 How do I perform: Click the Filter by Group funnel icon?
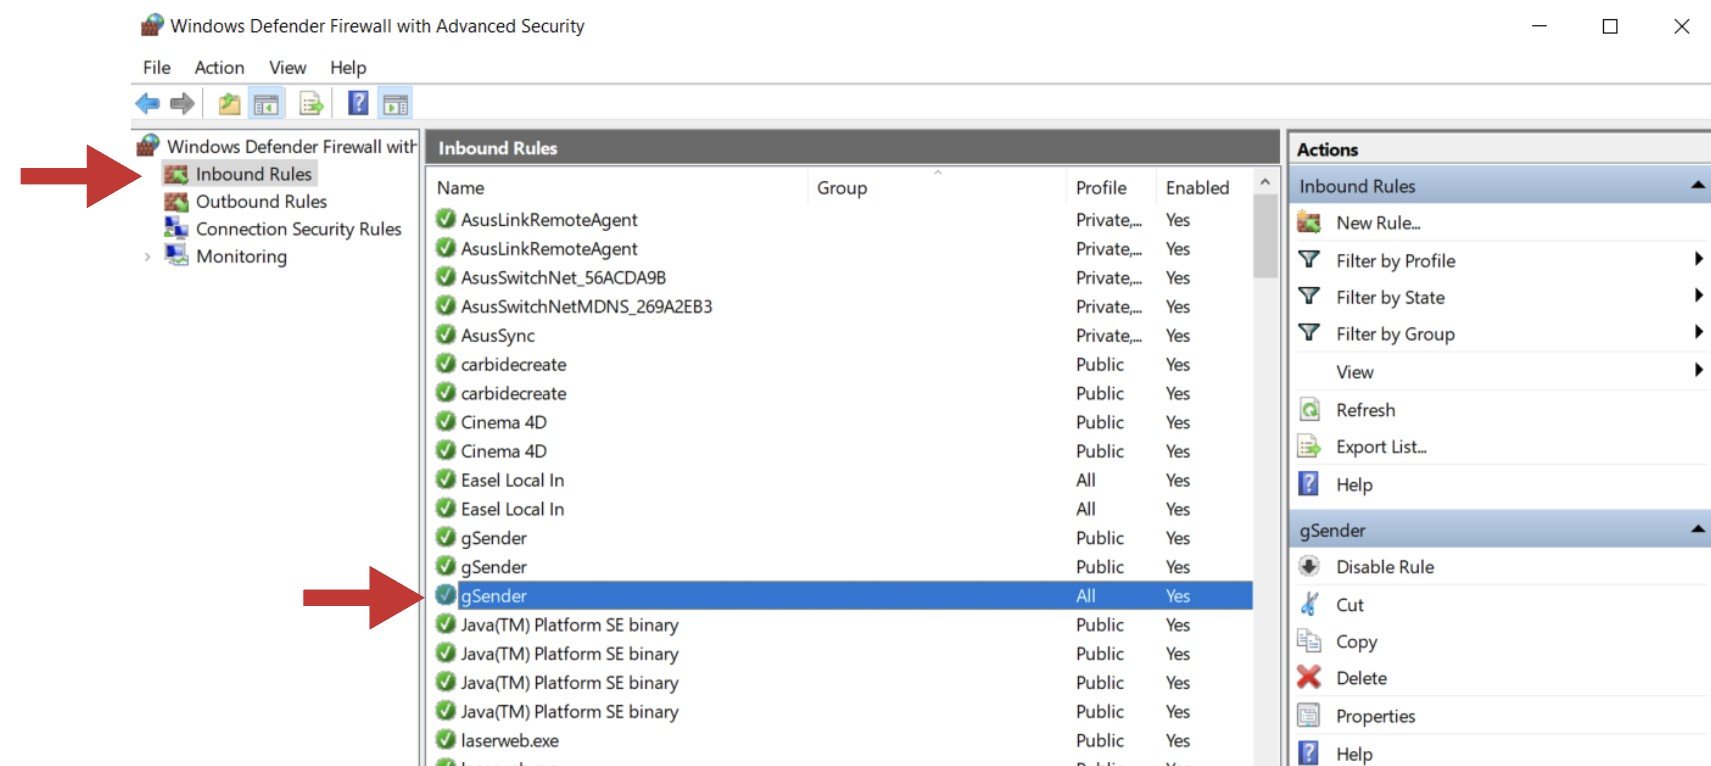click(x=1309, y=333)
